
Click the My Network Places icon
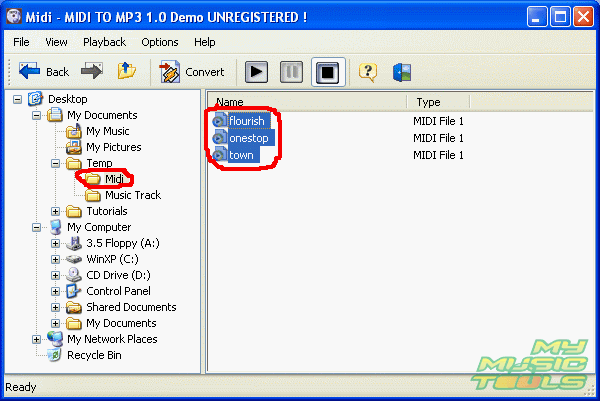pos(55,339)
